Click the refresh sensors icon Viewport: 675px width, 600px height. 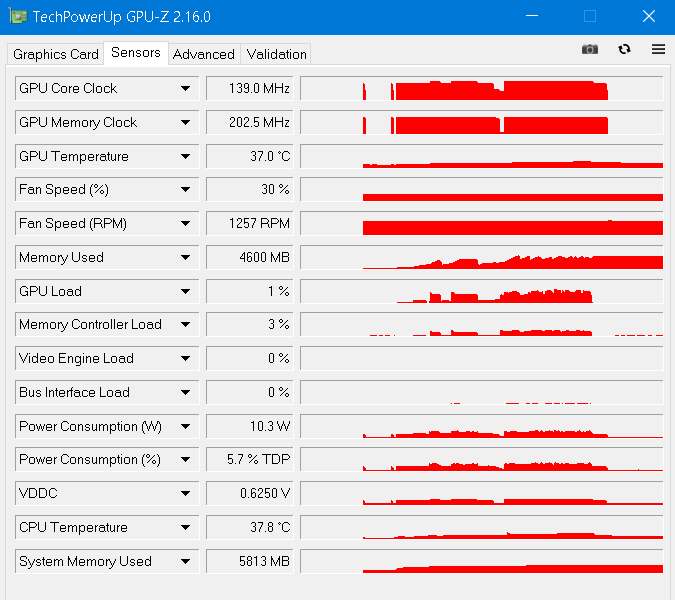click(x=624, y=49)
